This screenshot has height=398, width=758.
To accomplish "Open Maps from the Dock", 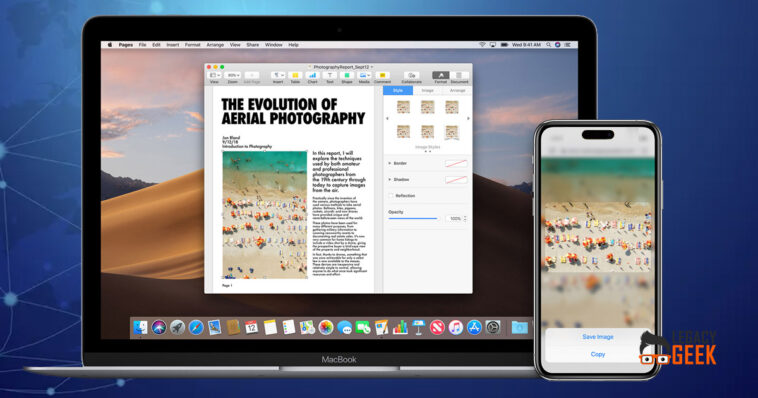I will click(307, 327).
